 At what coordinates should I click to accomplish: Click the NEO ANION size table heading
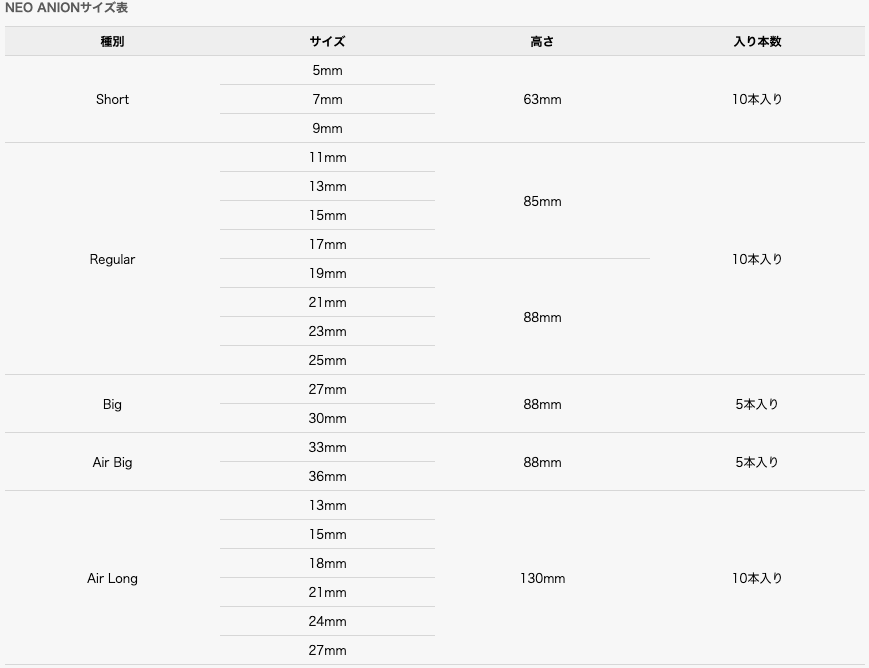(66, 8)
